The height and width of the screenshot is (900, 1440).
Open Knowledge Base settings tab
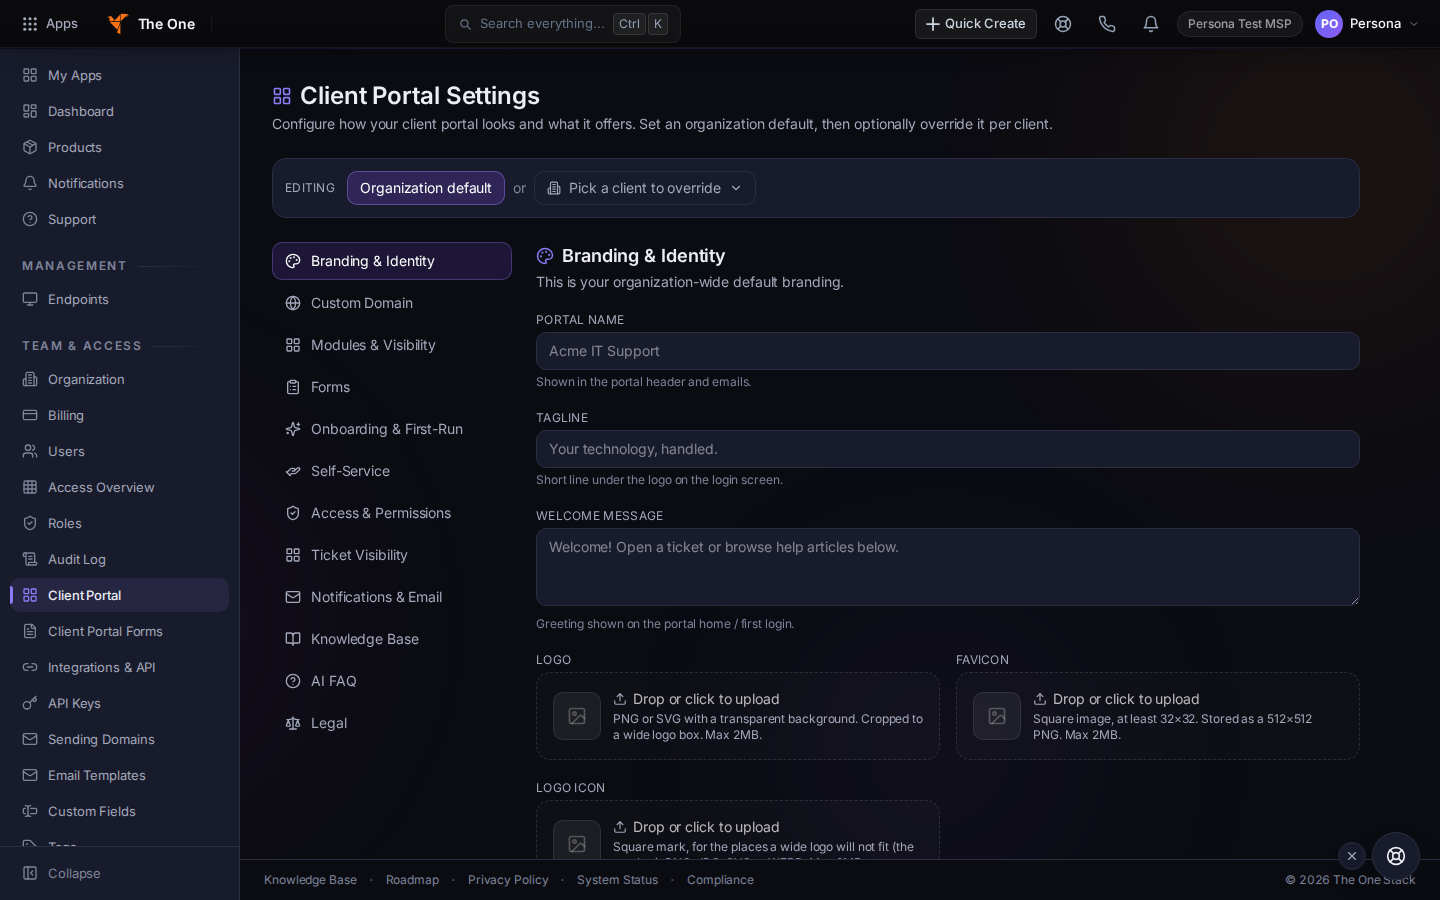click(392, 639)
